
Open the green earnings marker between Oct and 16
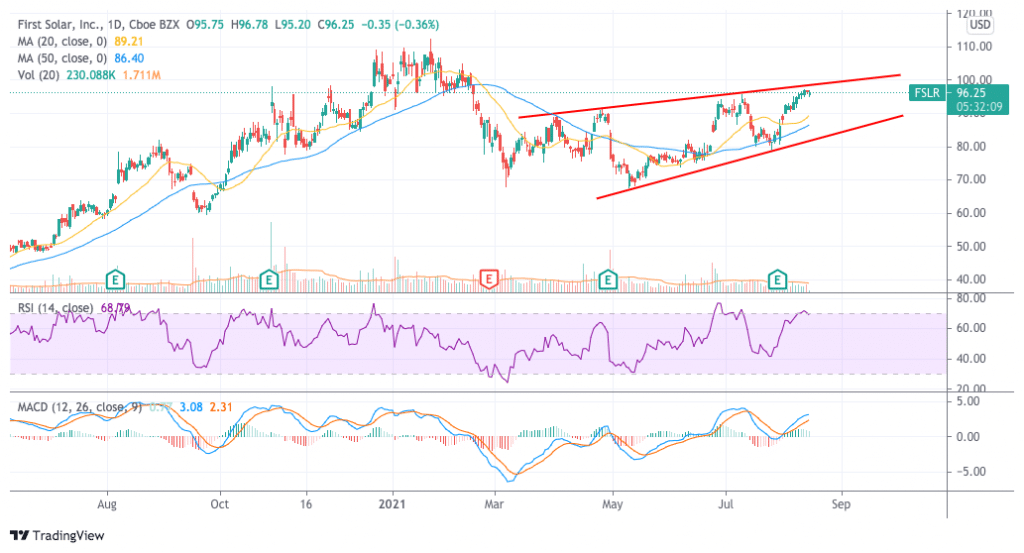click(x=269, y=280)
